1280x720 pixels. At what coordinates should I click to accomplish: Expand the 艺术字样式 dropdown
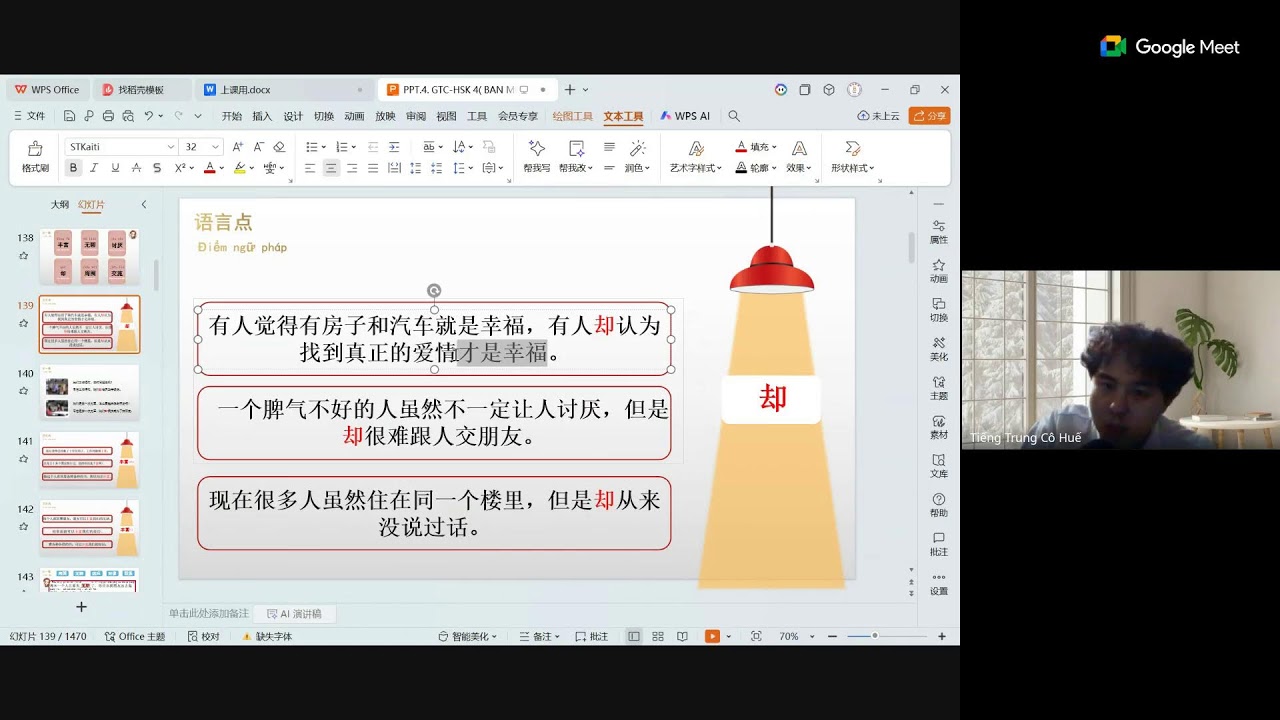click(696, 168)
